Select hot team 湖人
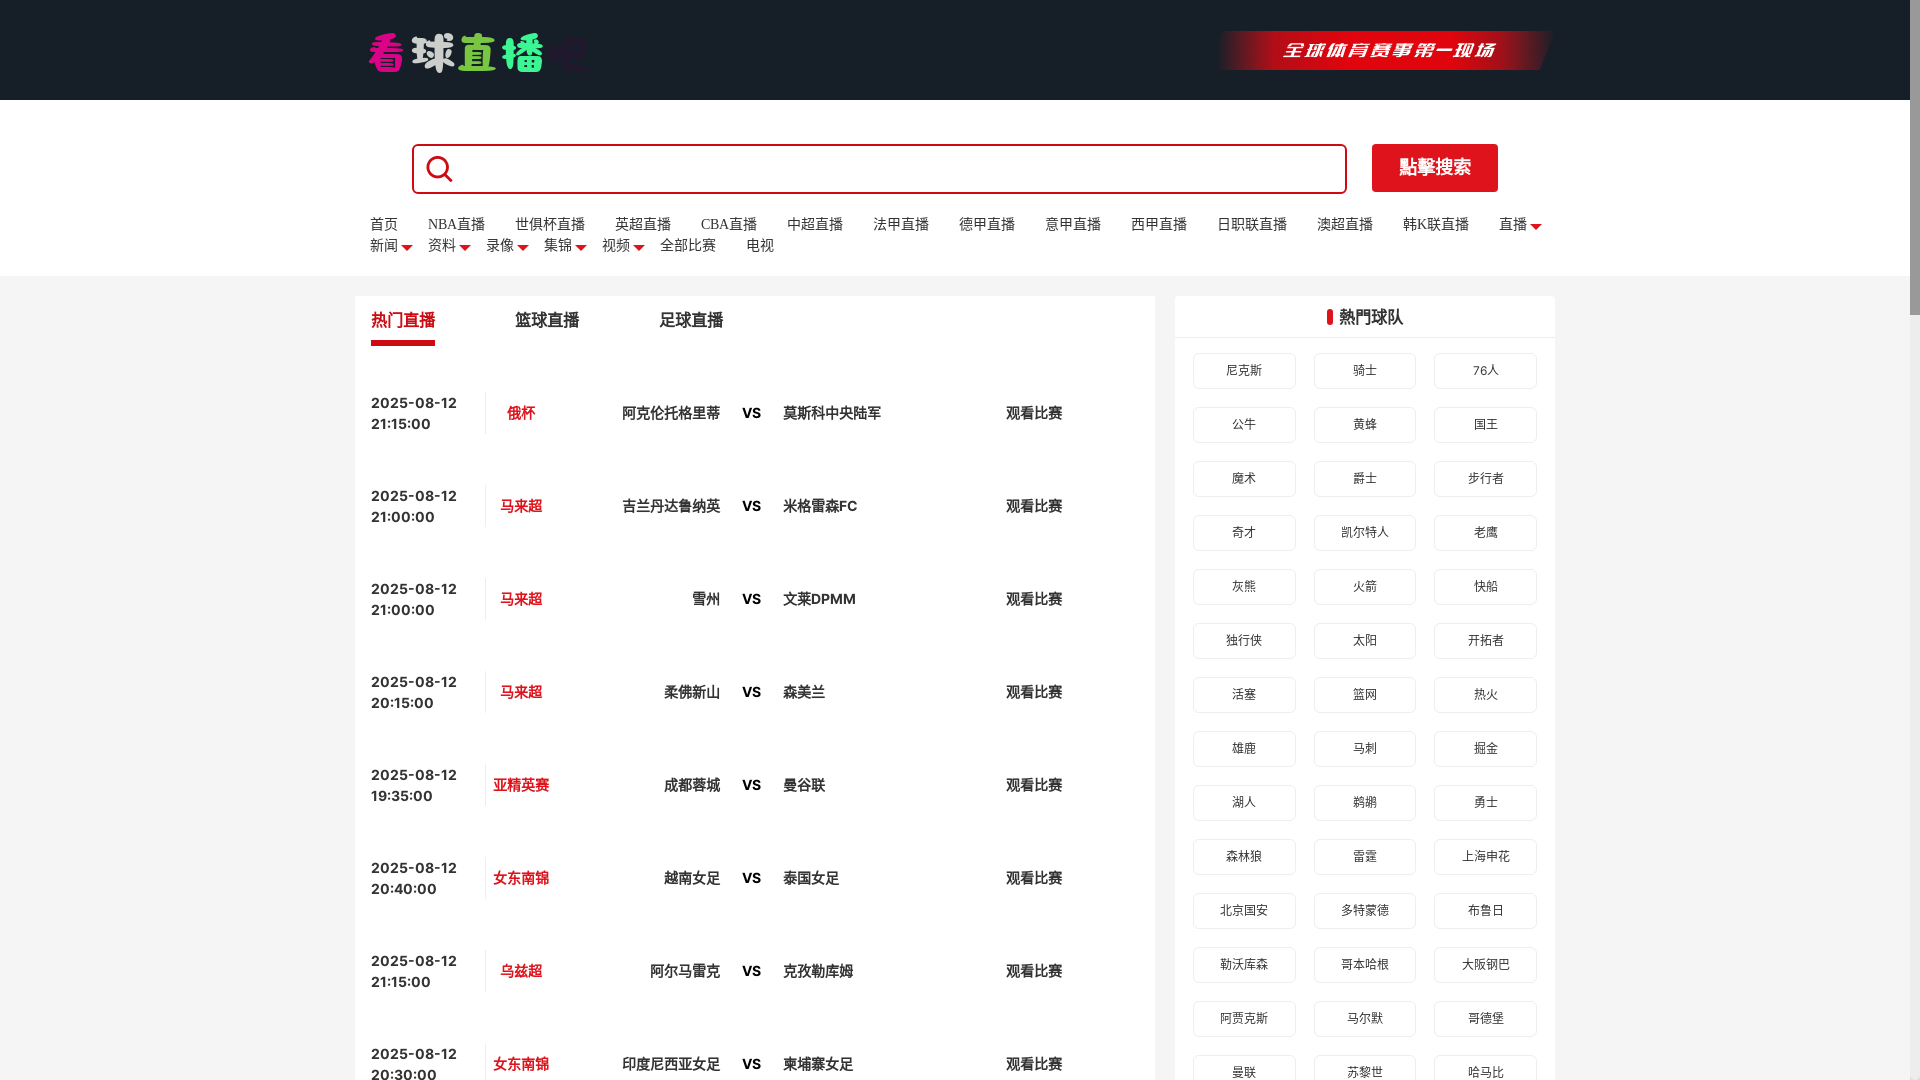The image size is (1920, 1080). (x=1244, y=803)
